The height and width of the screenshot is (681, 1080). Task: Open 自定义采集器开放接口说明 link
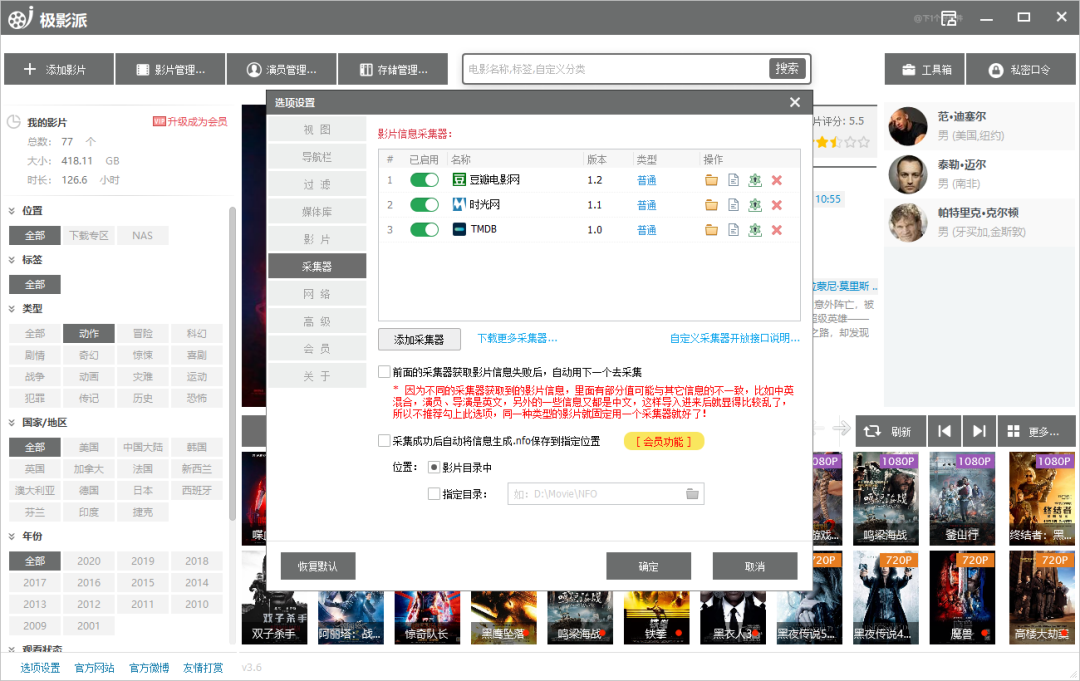pos(735,338)
